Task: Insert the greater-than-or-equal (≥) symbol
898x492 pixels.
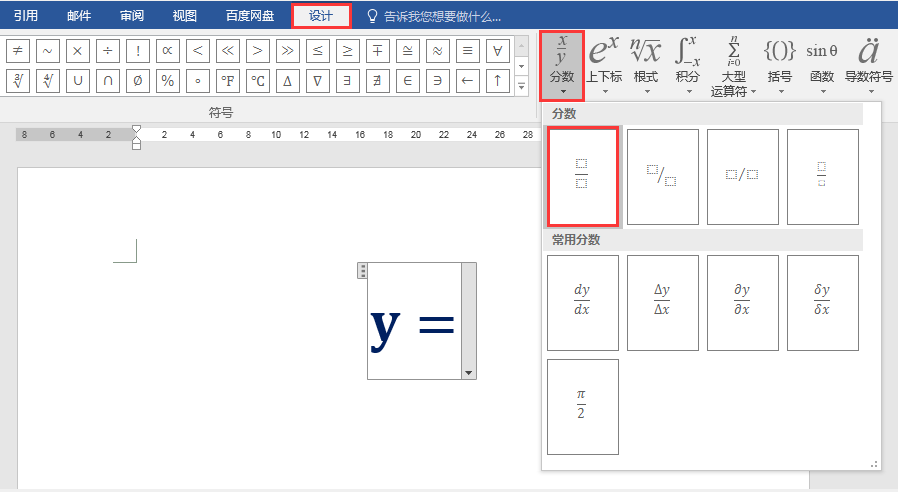Action: tap(347, 50)
